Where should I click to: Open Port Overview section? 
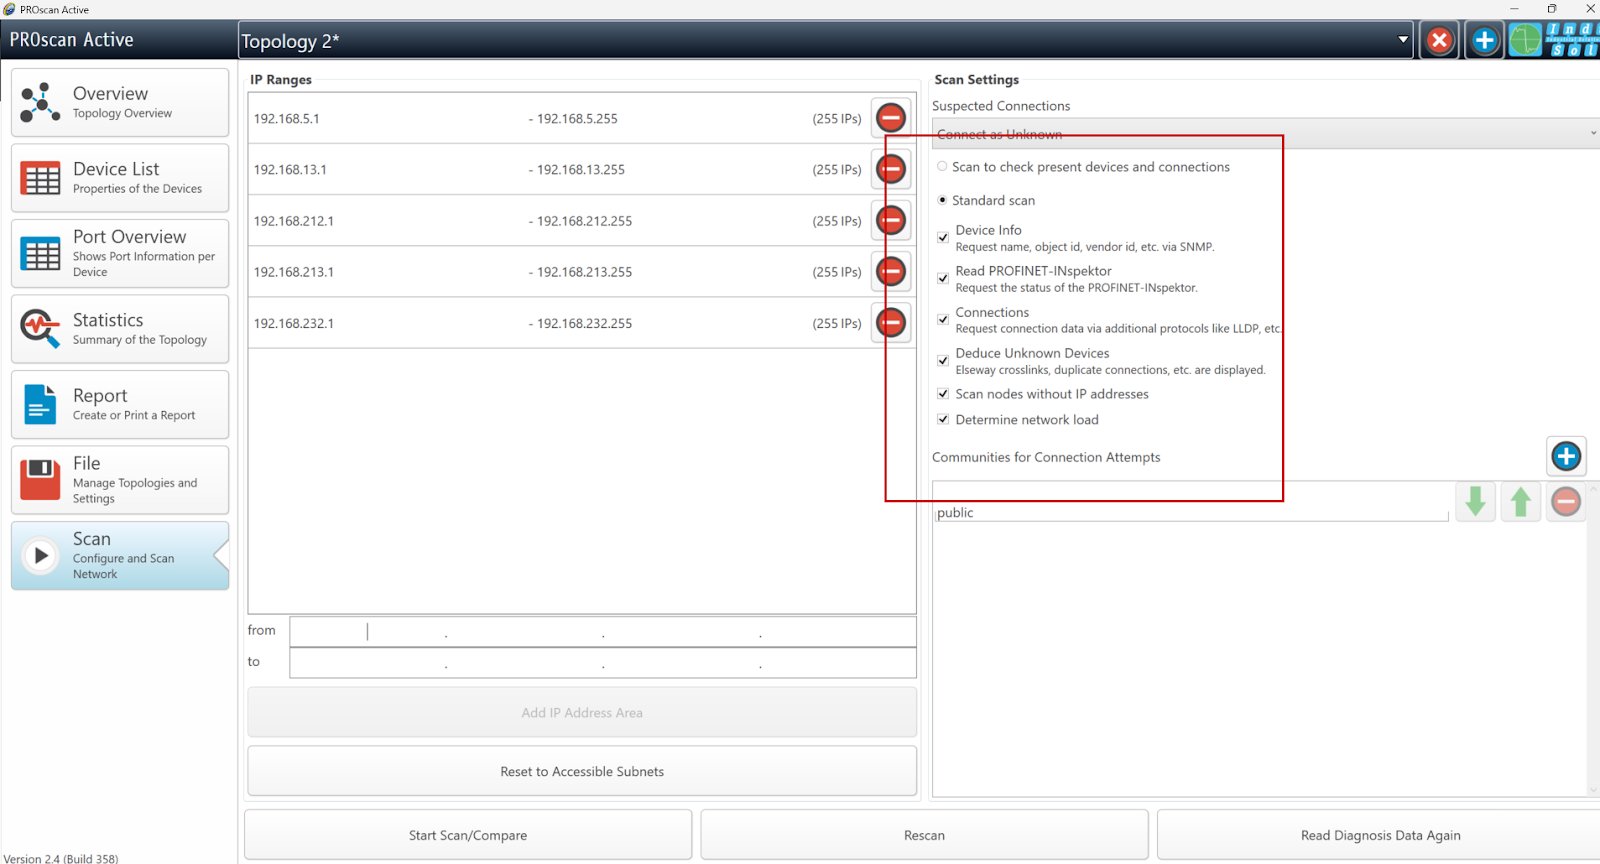(120, 253)
